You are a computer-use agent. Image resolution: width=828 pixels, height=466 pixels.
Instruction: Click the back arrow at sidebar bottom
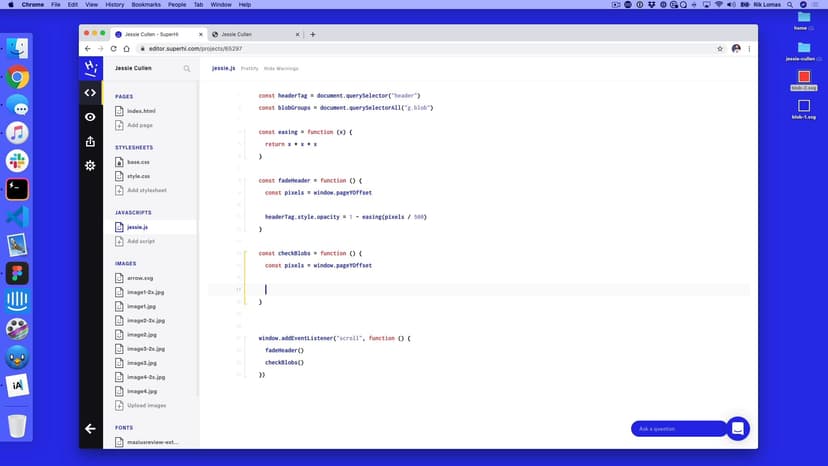coord(90,428)
